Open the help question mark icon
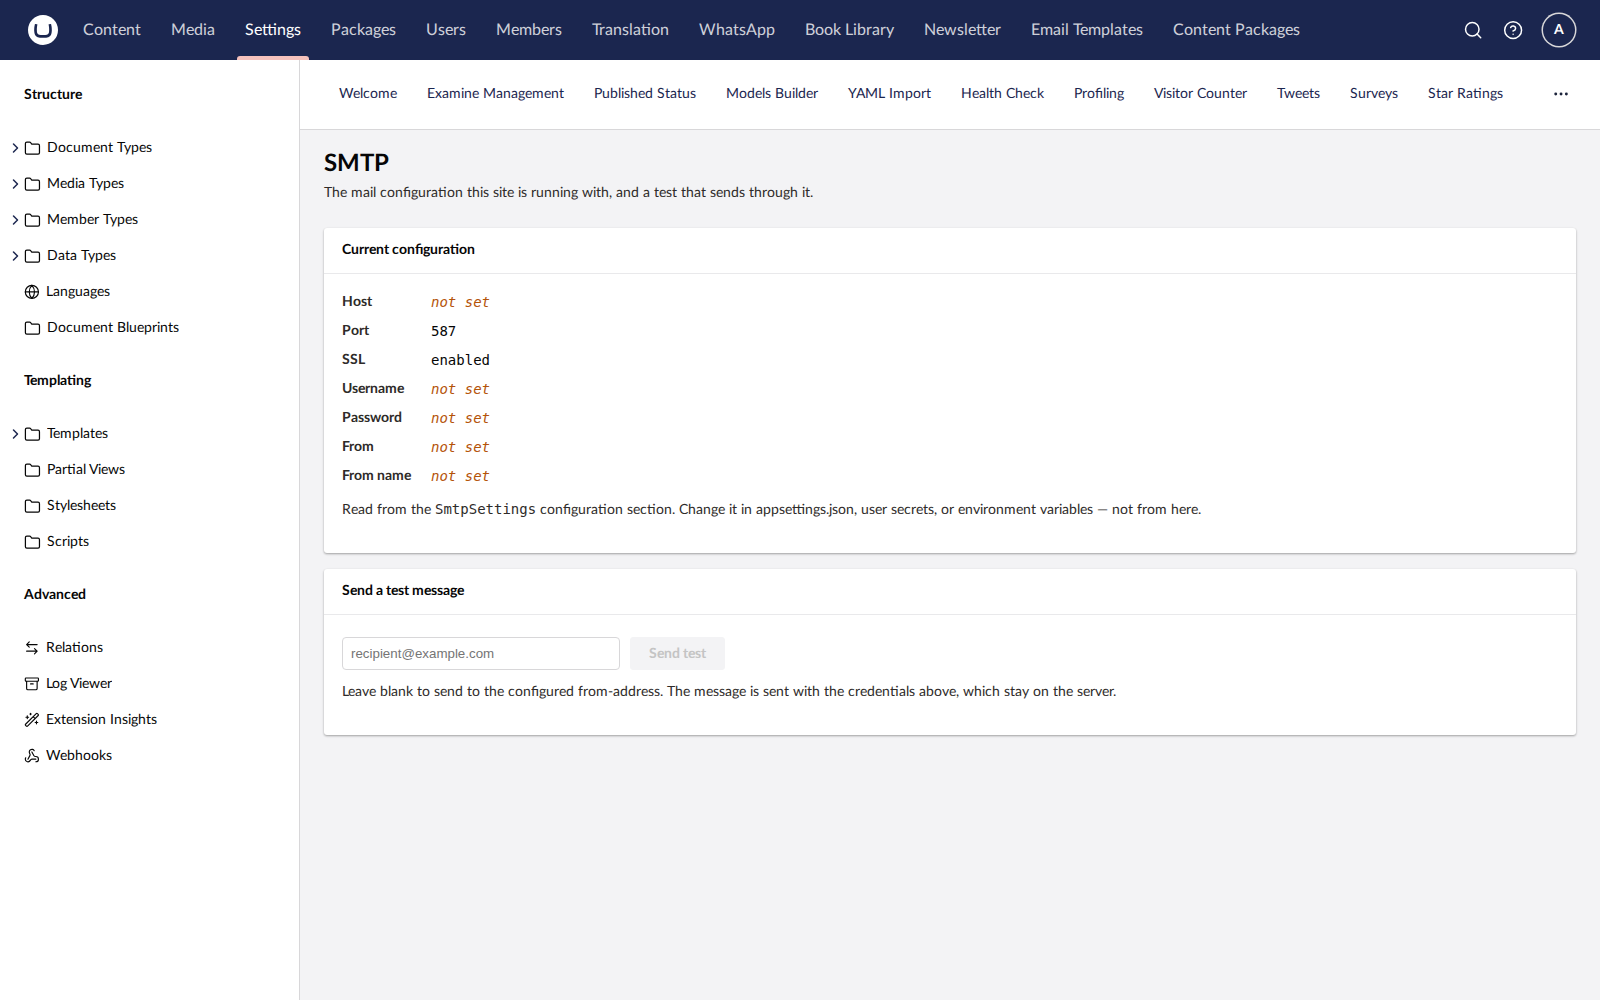This screenshot has width=1600, height=1000. click(x=1513, y=30)
